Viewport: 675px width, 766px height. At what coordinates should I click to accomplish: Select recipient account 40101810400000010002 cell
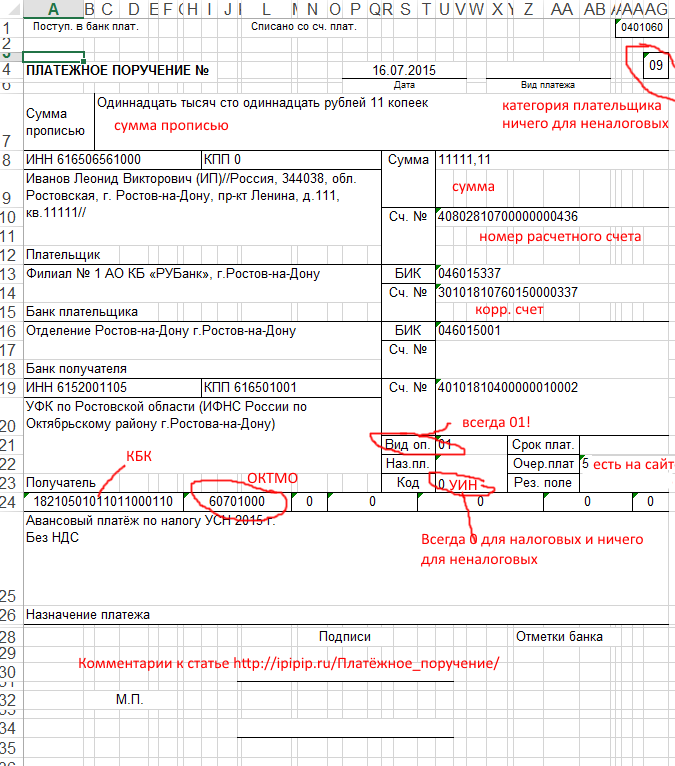[552, 387]
